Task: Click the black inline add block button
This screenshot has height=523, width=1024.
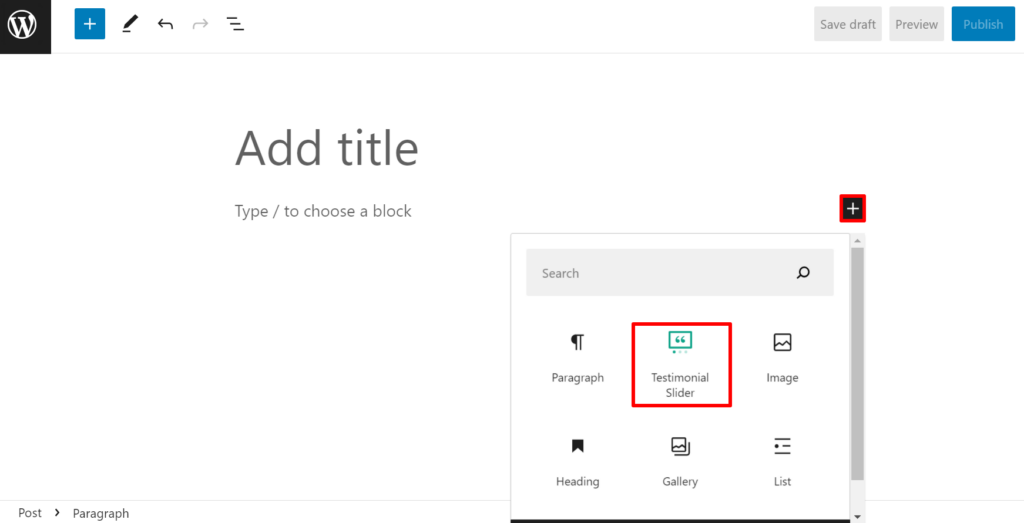Action: point(852,209)
